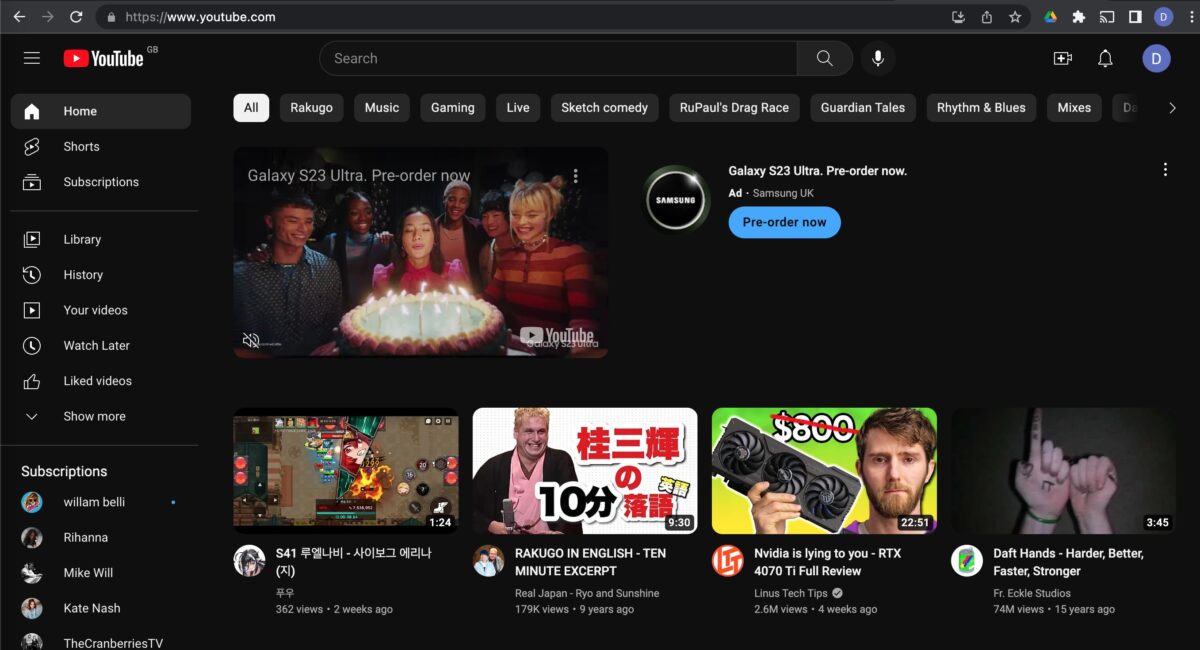Open the hamburger guide menu
The image size is (1200, 650).
click(x=32, y=58)
